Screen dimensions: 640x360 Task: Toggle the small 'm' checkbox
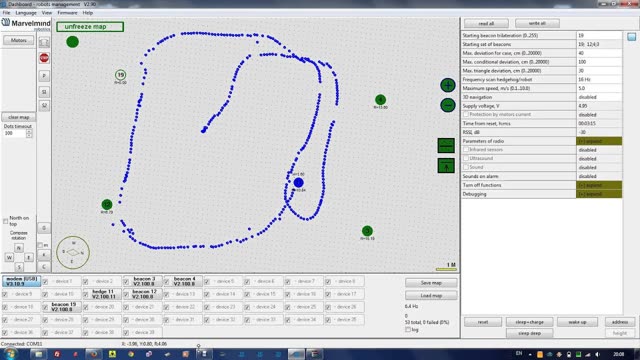click(40, 245)
